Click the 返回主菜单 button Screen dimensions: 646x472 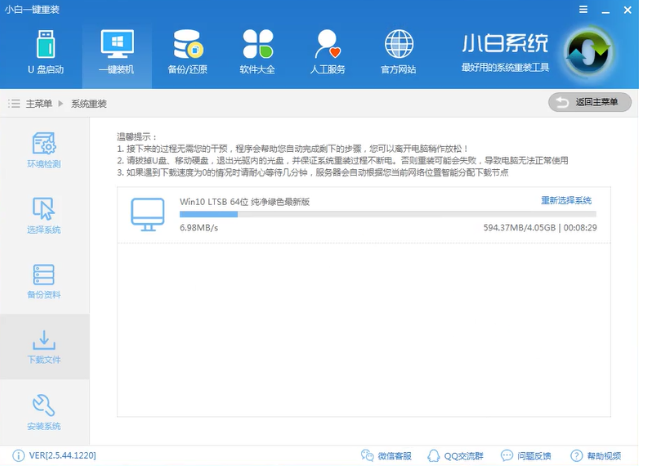tap(590, 102)
